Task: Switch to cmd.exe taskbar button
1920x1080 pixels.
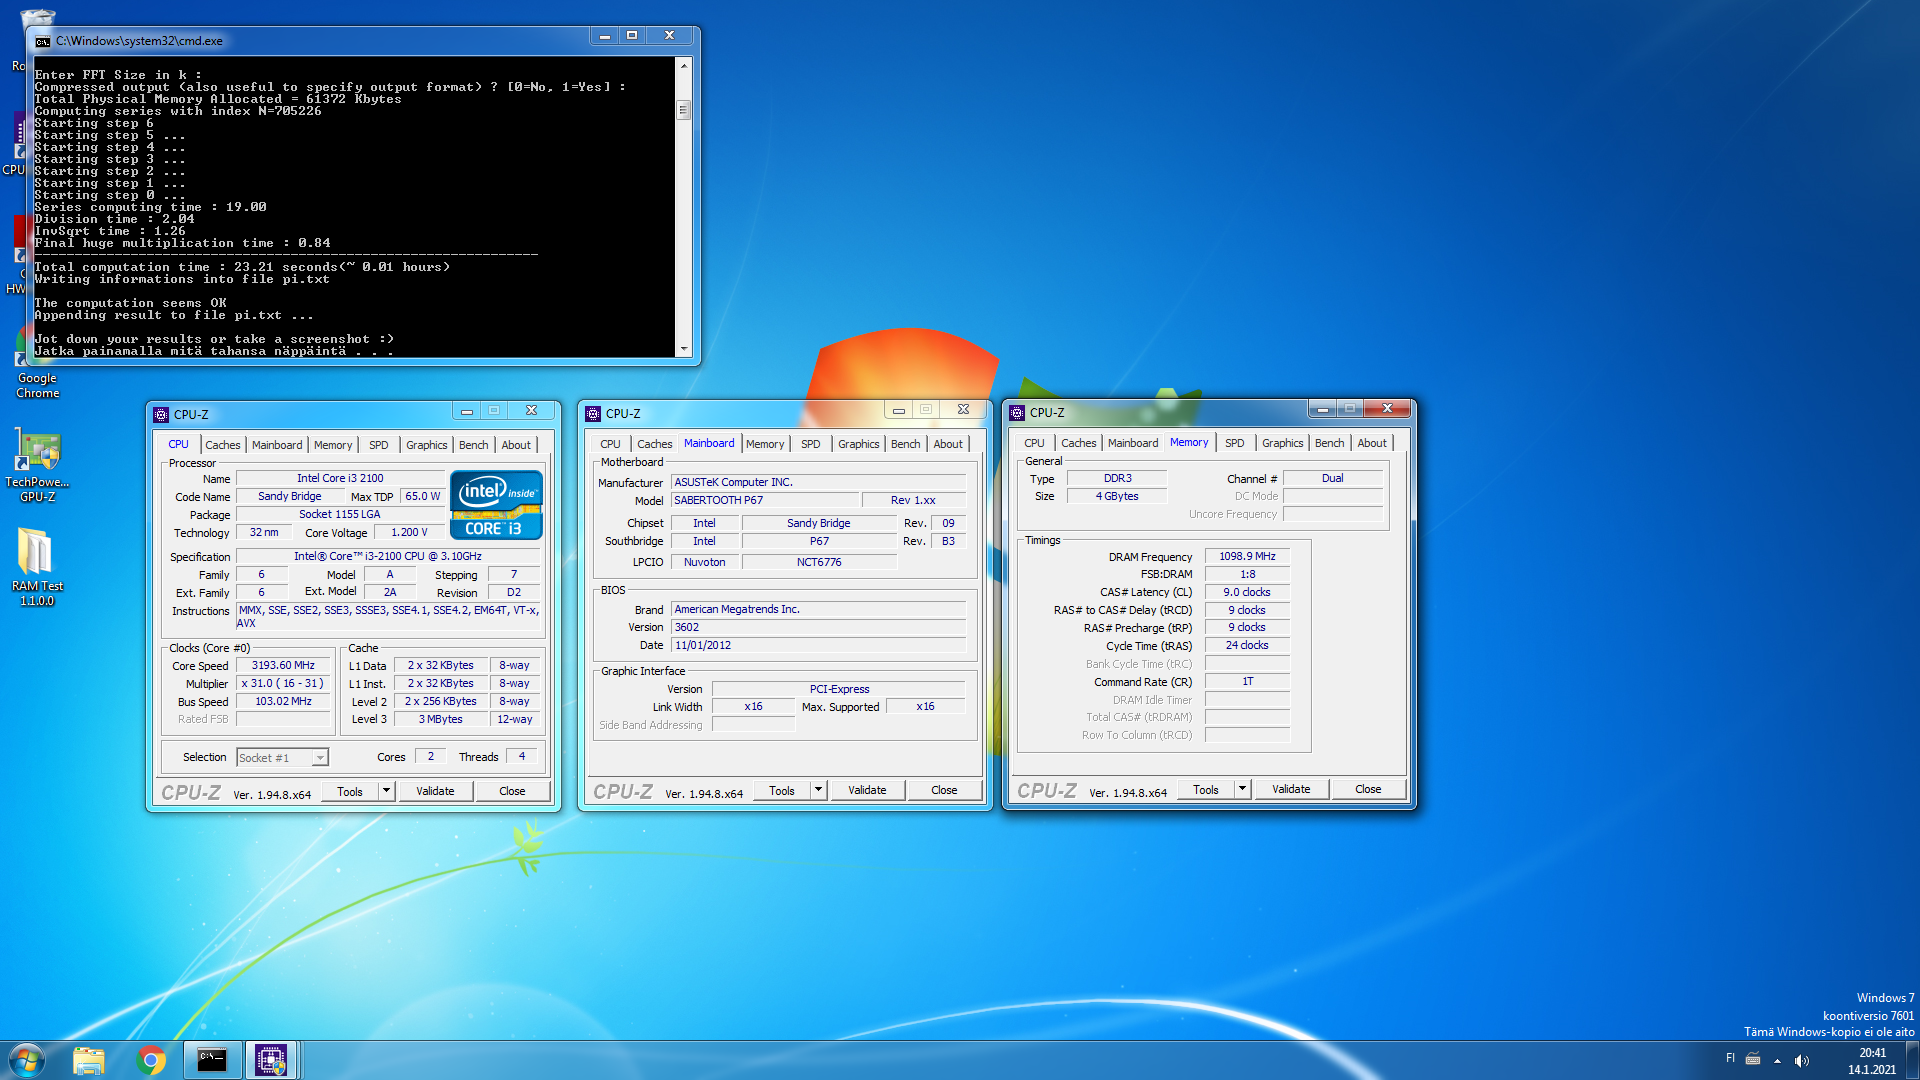Action: (212, 1060)
